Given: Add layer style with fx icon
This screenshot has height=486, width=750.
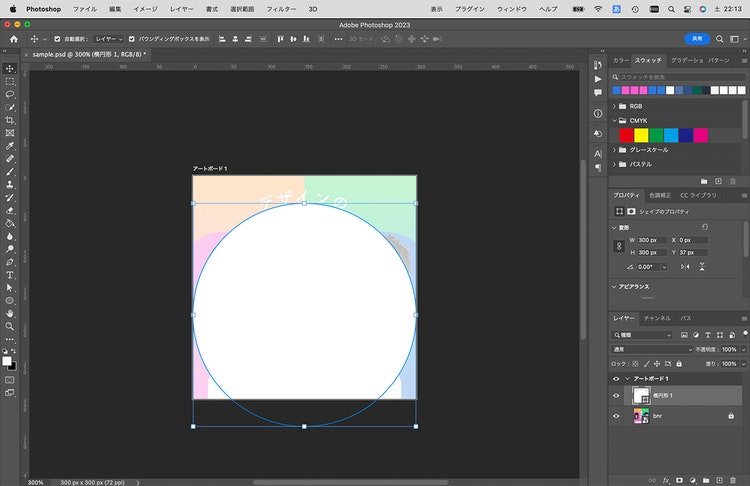Looking at the screenshot, I should (666, 480).
